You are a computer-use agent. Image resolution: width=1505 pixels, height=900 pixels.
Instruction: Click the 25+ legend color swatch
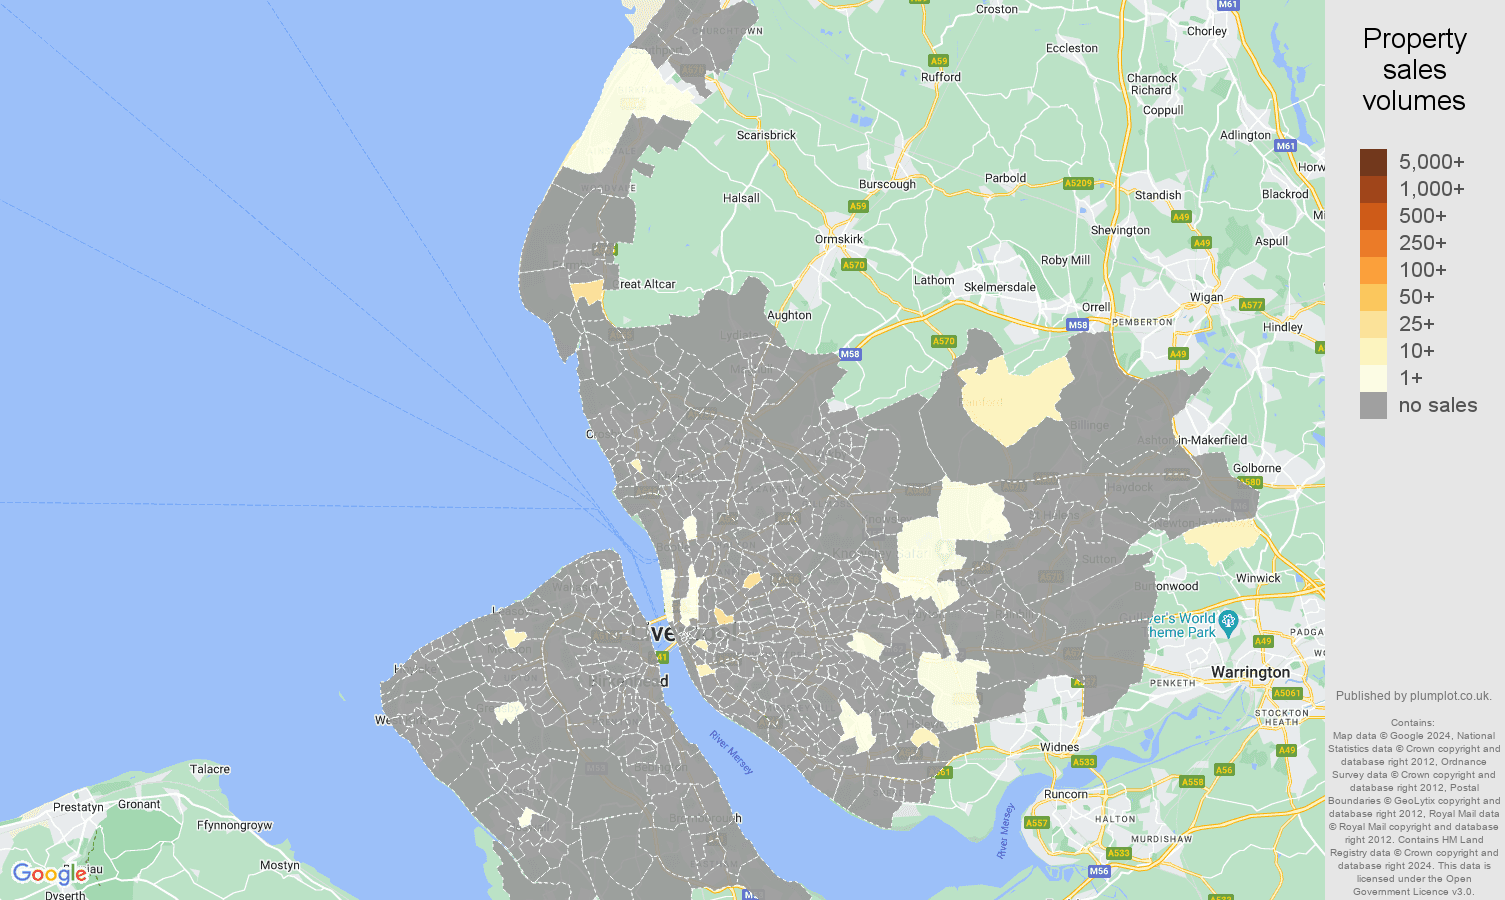click(1373, 324)
